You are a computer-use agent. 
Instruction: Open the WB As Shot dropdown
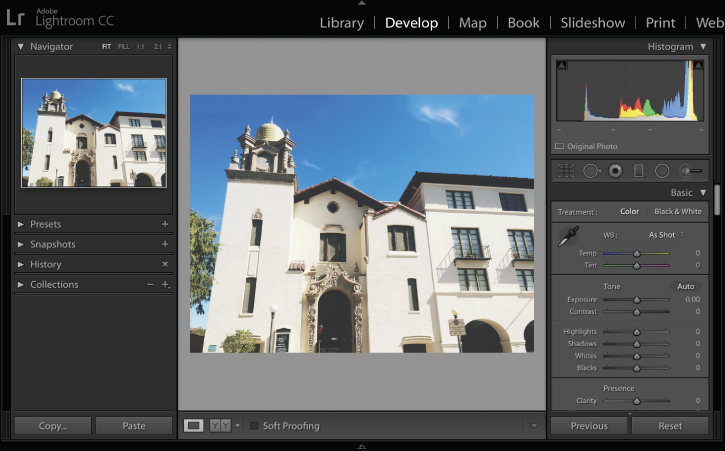[x=666, y=235]
